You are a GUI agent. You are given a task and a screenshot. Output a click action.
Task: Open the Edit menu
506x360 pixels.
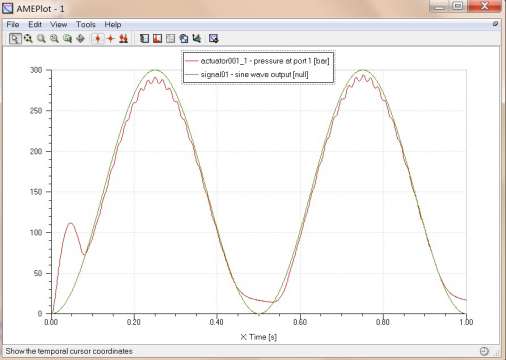coord(35,25)
